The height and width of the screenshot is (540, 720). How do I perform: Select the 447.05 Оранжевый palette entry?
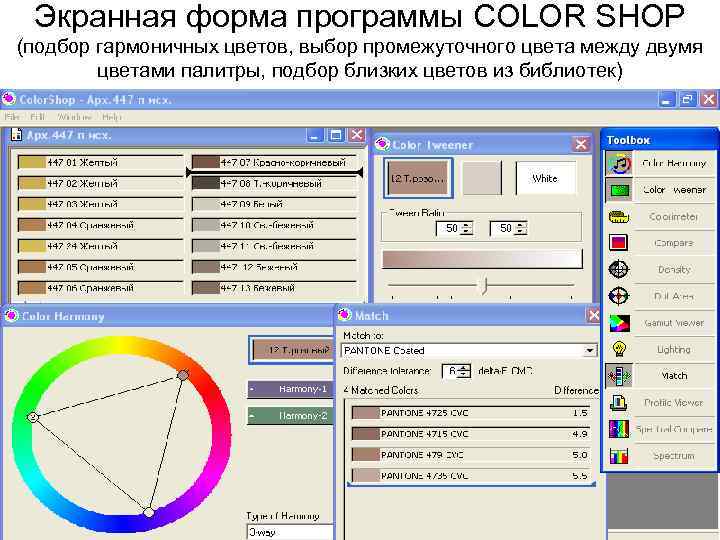(100, 267)
